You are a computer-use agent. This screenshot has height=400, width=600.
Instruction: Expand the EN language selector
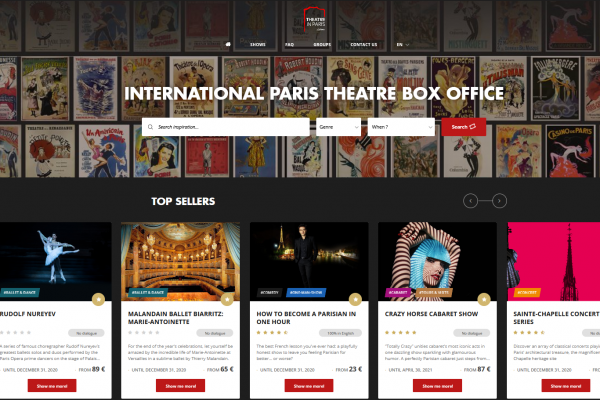(x=403, y=44)
